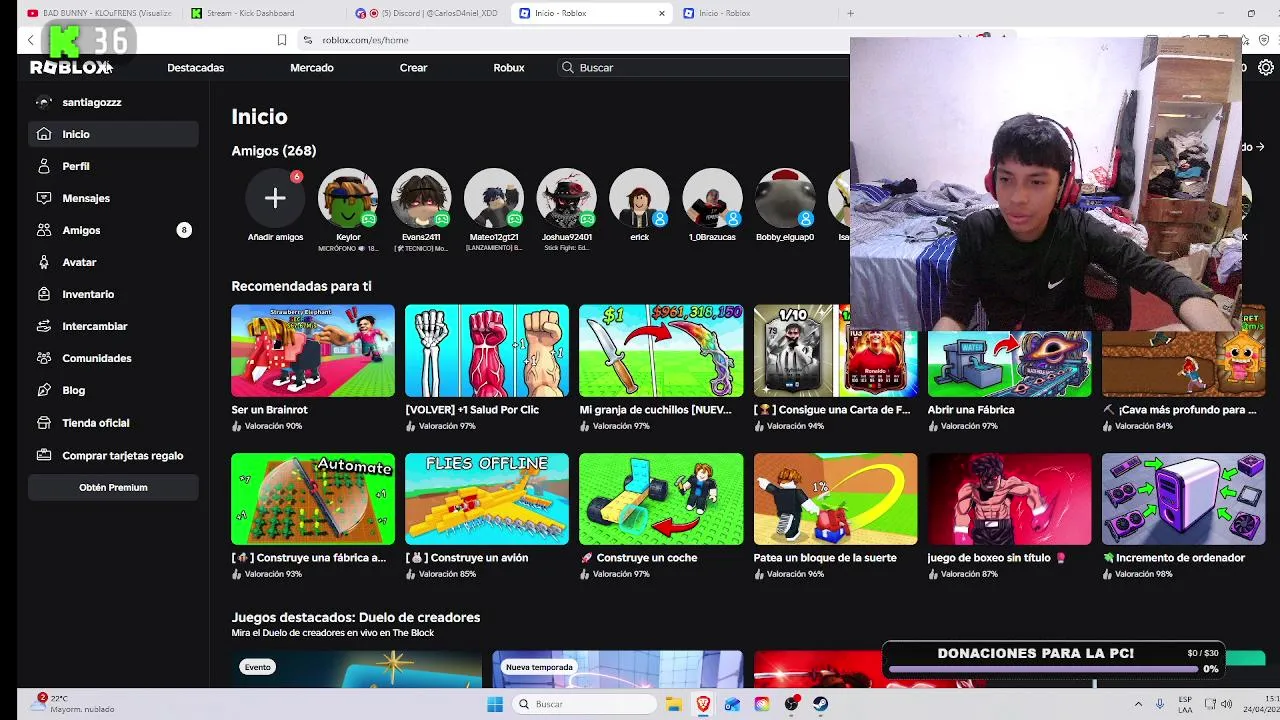1280x720 pixels.
Task: Open Intercambiar in the sidebar
Action: click(x=113, y=326)
